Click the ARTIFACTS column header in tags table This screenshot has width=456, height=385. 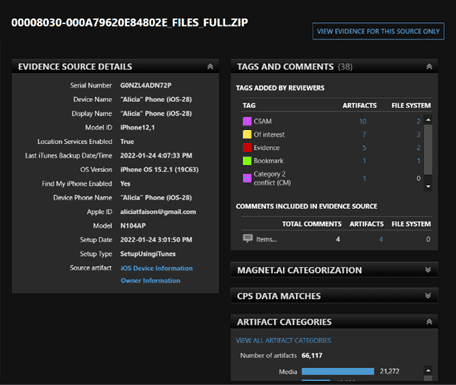tap(359, 106)
